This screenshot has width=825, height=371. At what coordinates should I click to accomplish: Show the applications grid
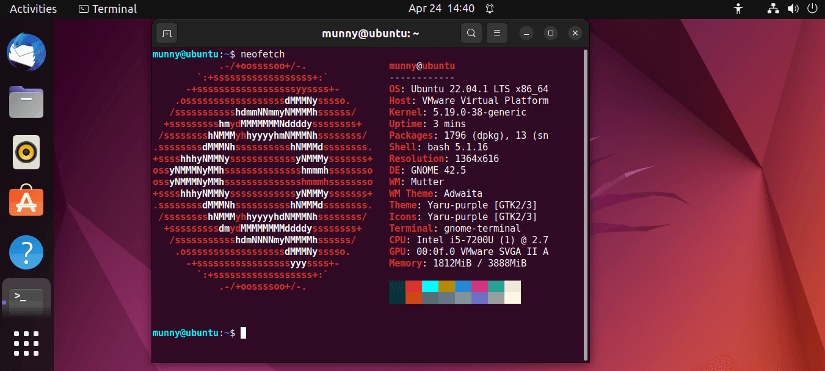(26, 345)
